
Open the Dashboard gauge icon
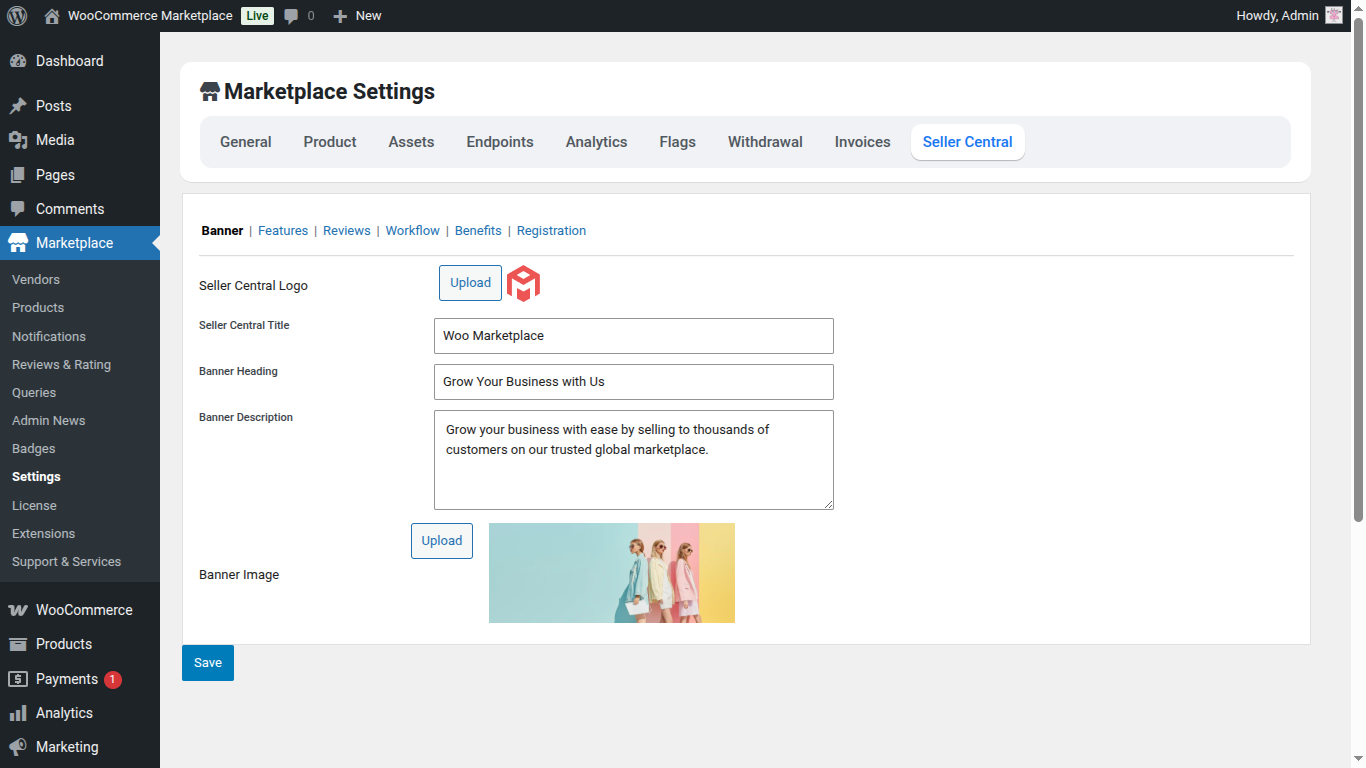(x=18, y=61)
